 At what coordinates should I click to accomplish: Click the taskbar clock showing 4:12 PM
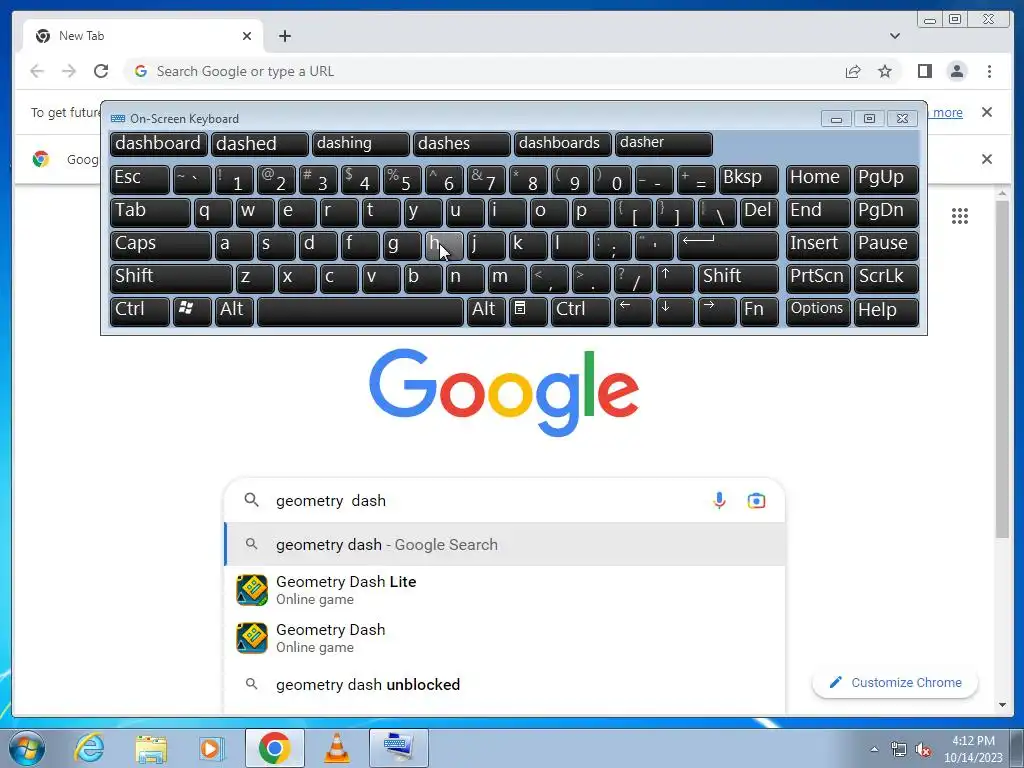(x=973, y=749)
